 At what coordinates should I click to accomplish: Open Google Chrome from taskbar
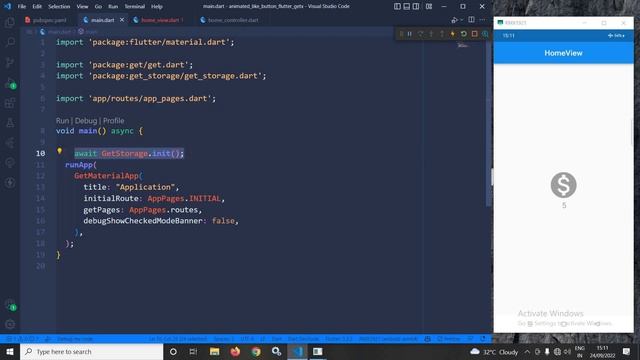[256, 351]
